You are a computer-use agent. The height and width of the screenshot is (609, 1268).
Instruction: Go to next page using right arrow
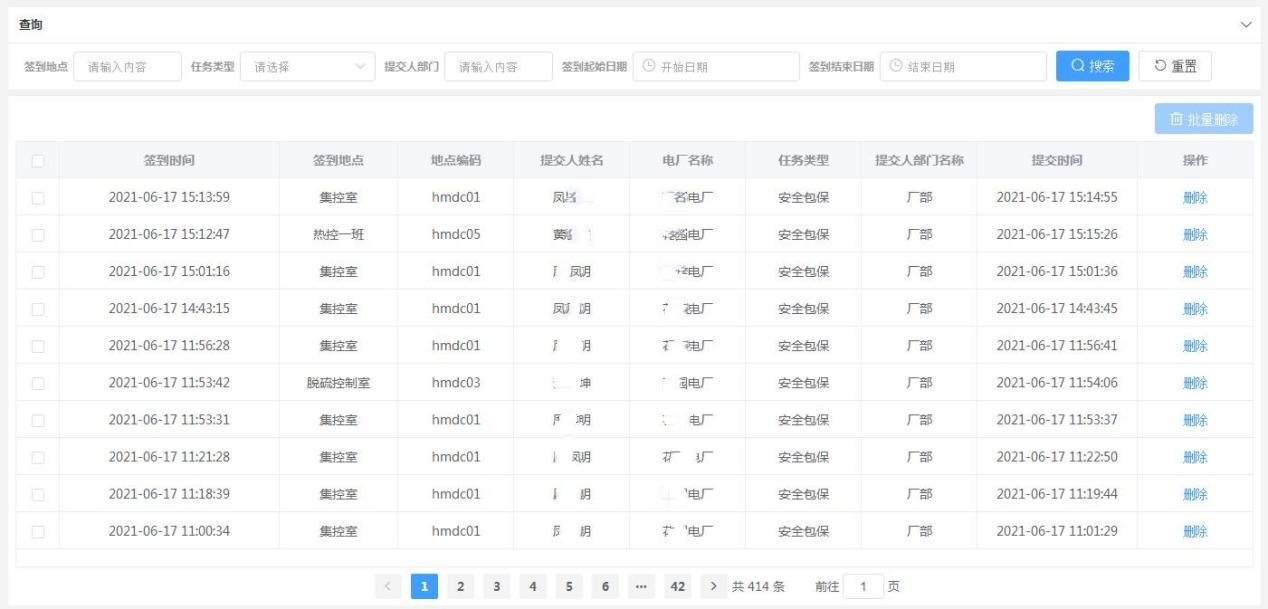point(713,587)
